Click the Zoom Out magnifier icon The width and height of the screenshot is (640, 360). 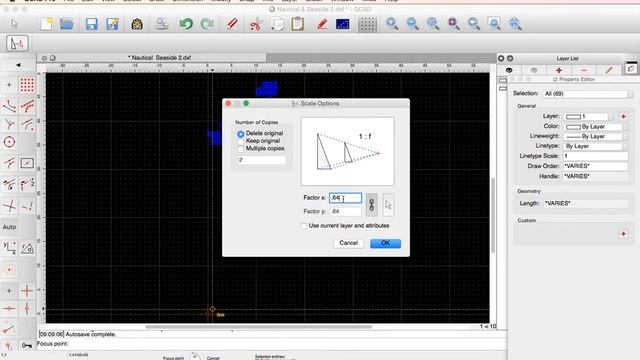pos(412,24)
